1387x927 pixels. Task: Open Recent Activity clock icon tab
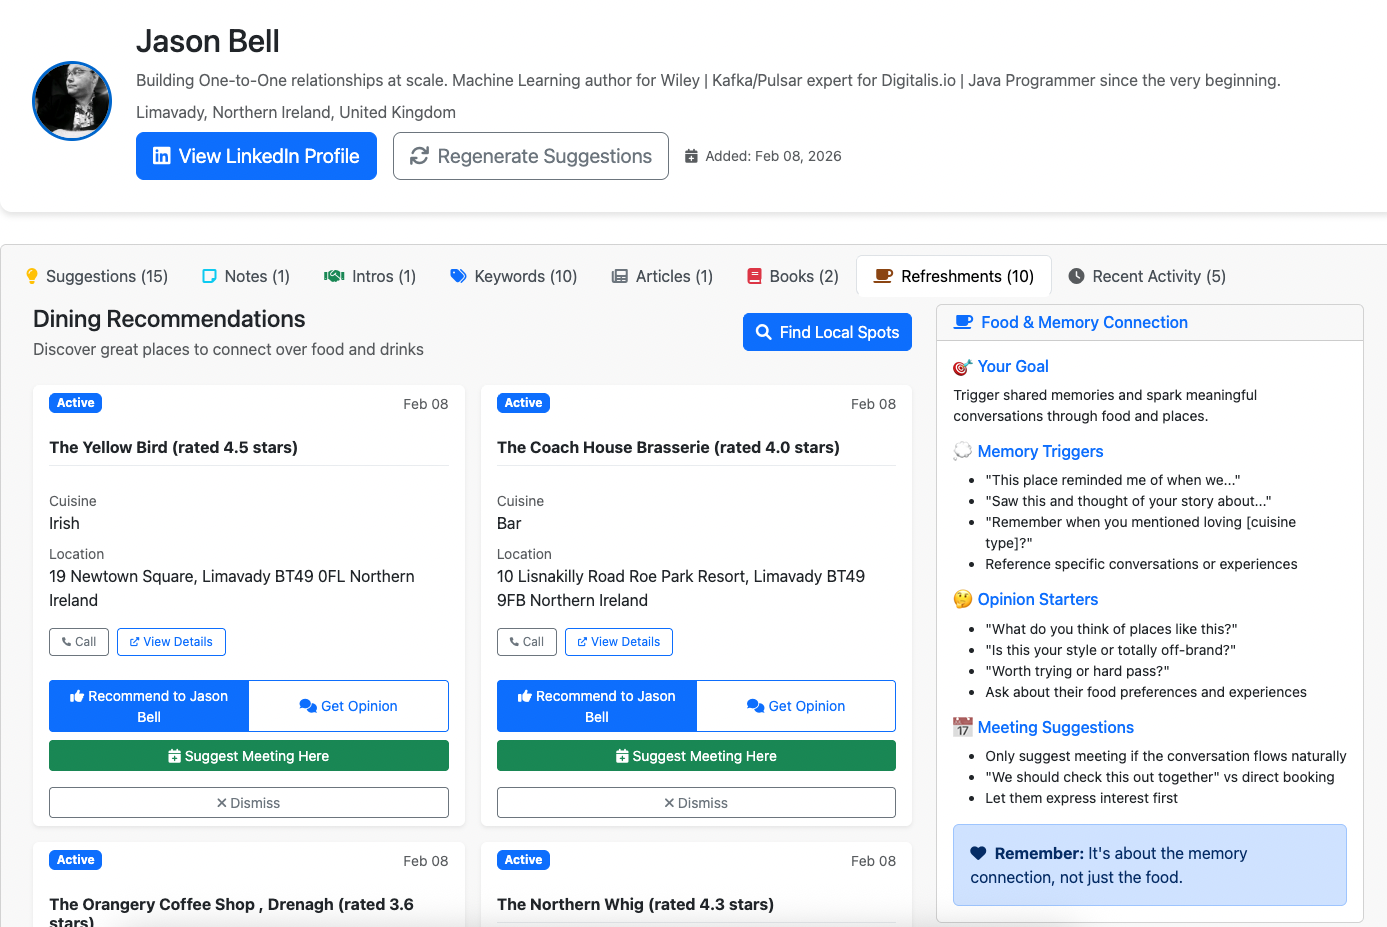pyautogui.click(x=1076, y=276)
